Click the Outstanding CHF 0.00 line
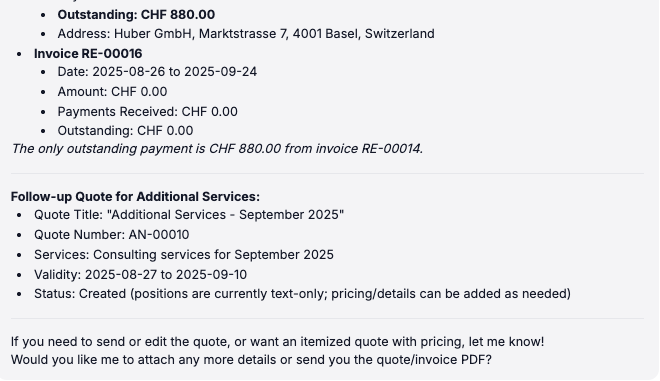Image resolution: width=660 pixels, height=381 pixels. point(125,131)
